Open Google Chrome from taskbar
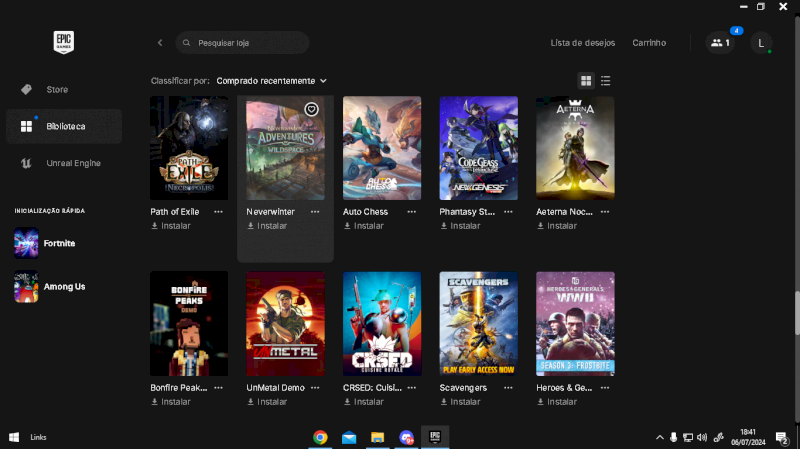This screenshot has height=449, width=800. pyautogui.click(x=320, y=437)
